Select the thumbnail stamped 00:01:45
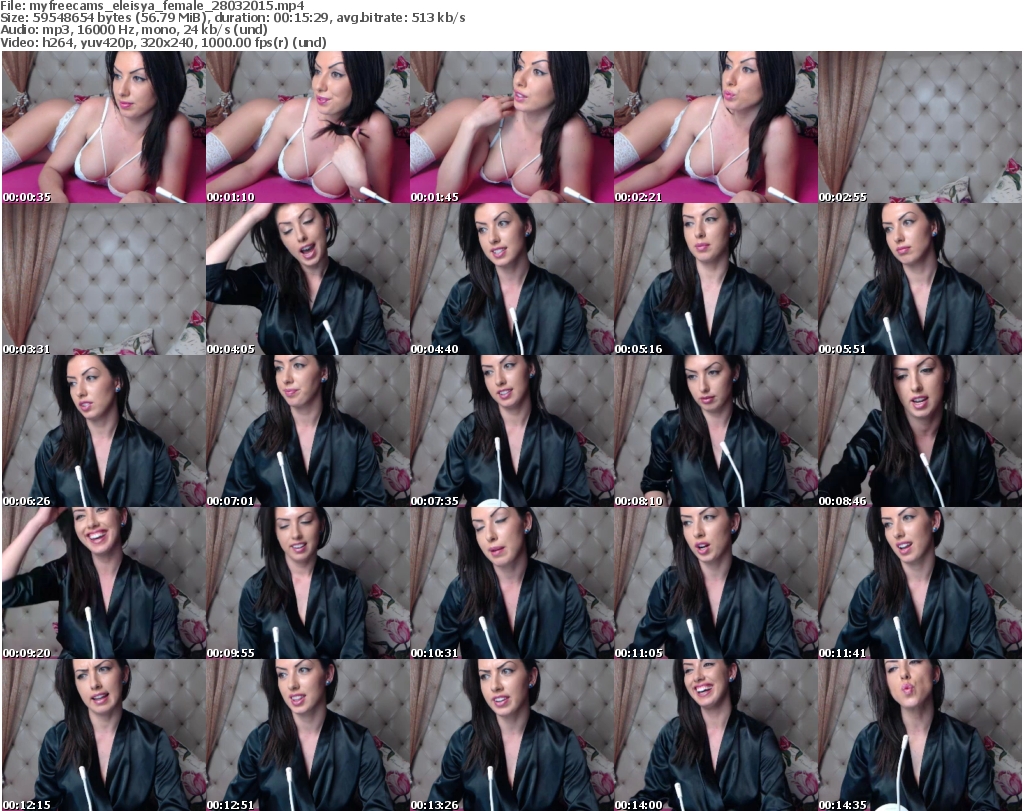The image size is (1024, 811). coord(511,127)
